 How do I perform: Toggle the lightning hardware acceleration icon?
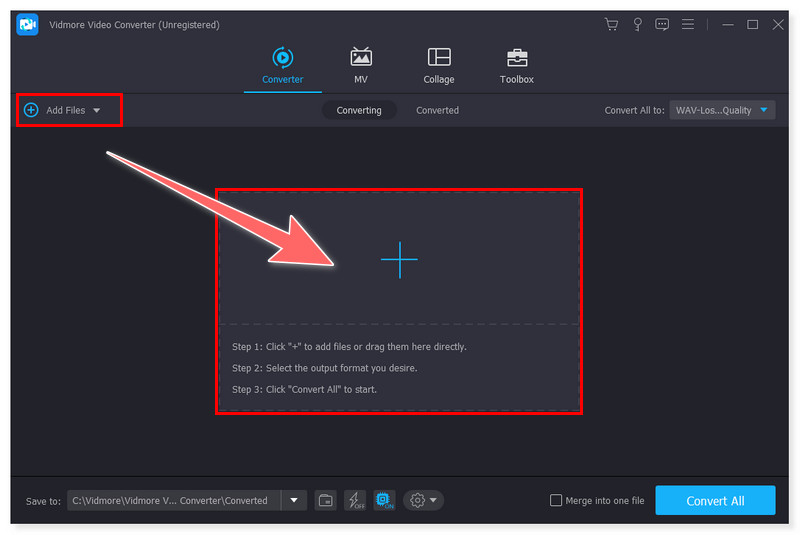coord(354,500)
